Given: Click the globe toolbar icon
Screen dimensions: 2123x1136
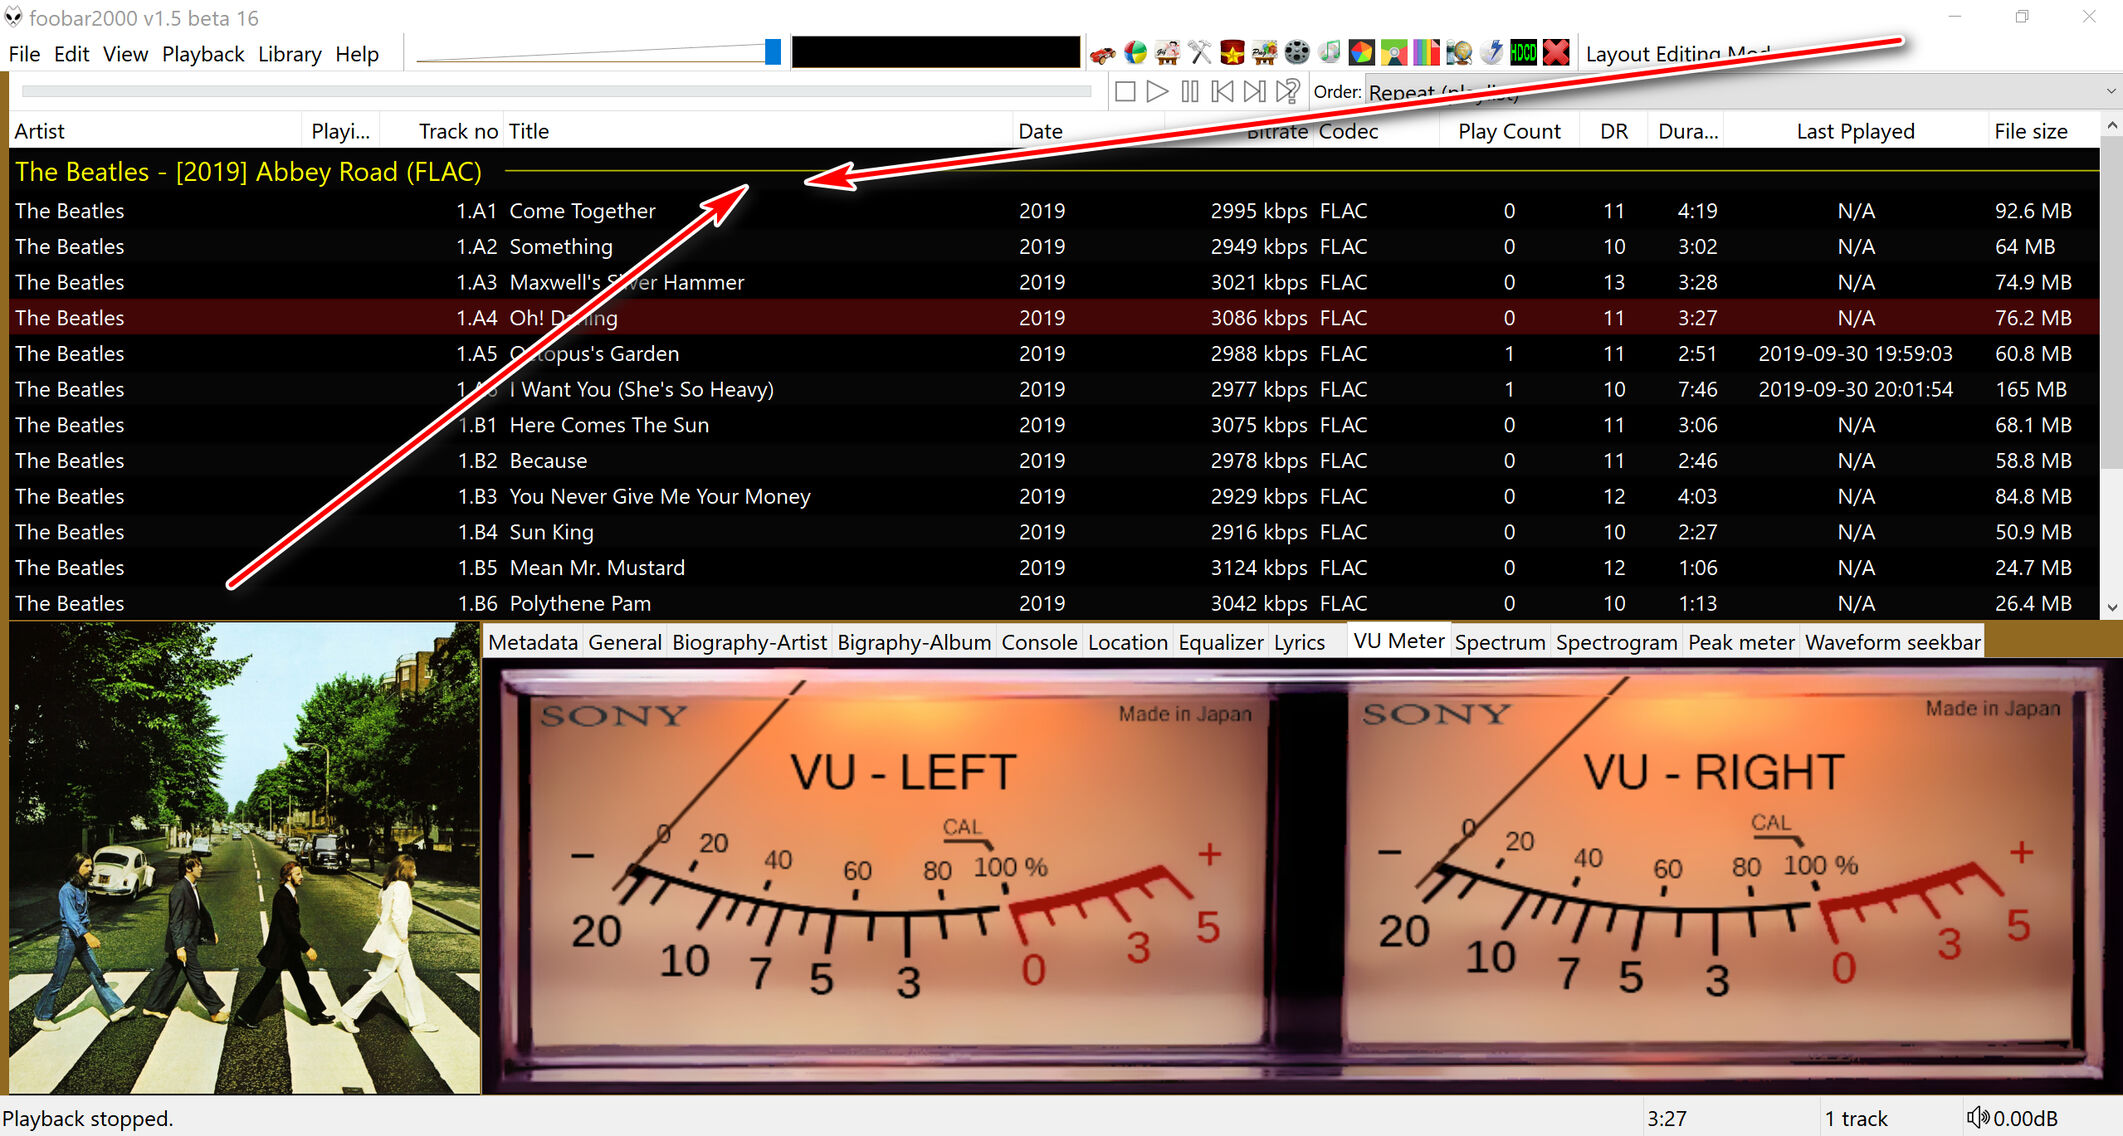Looking at the screenshot, I should point(1459,53).
